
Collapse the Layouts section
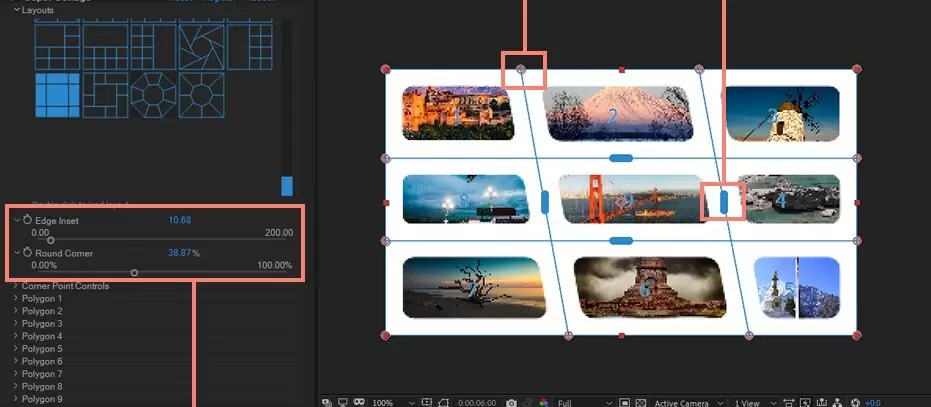[x=17, y=10]
